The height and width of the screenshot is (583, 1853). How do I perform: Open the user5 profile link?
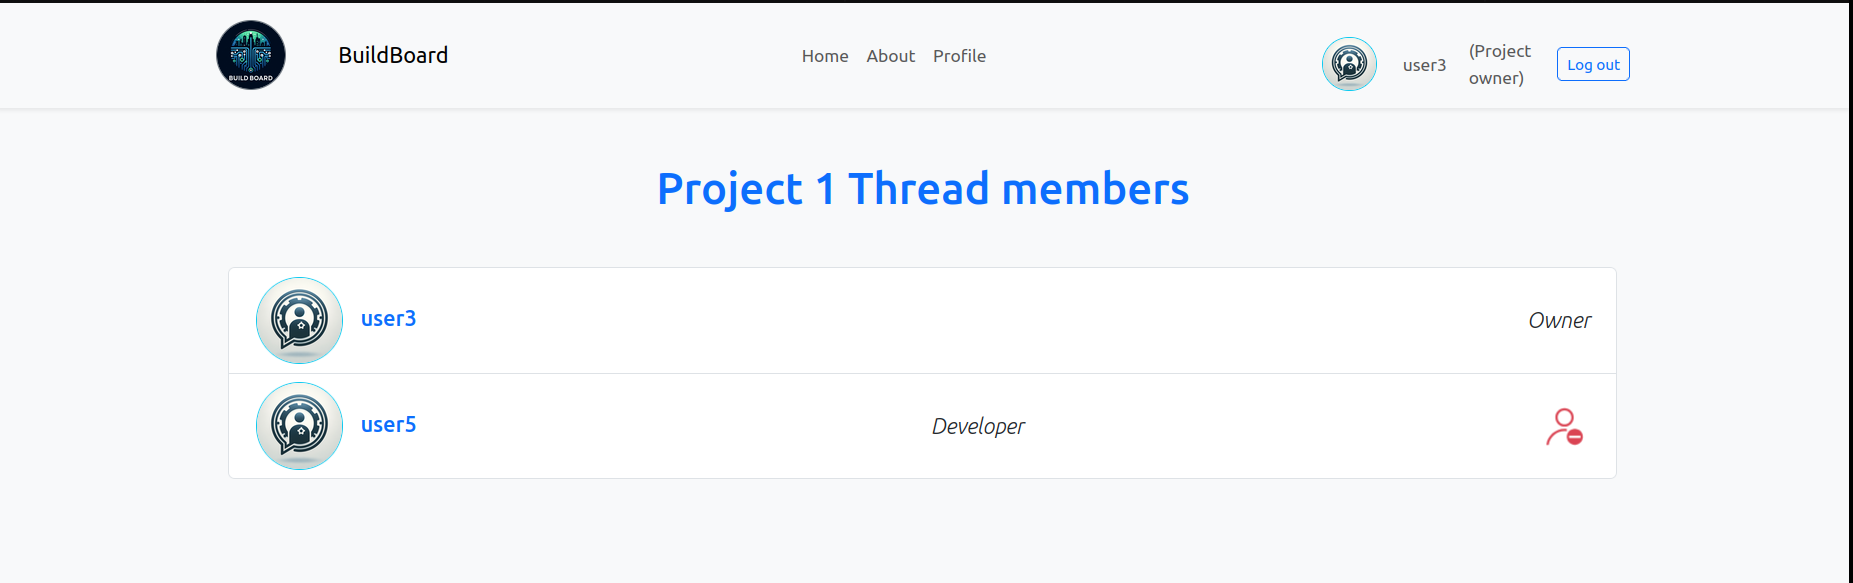pos(388,424)
